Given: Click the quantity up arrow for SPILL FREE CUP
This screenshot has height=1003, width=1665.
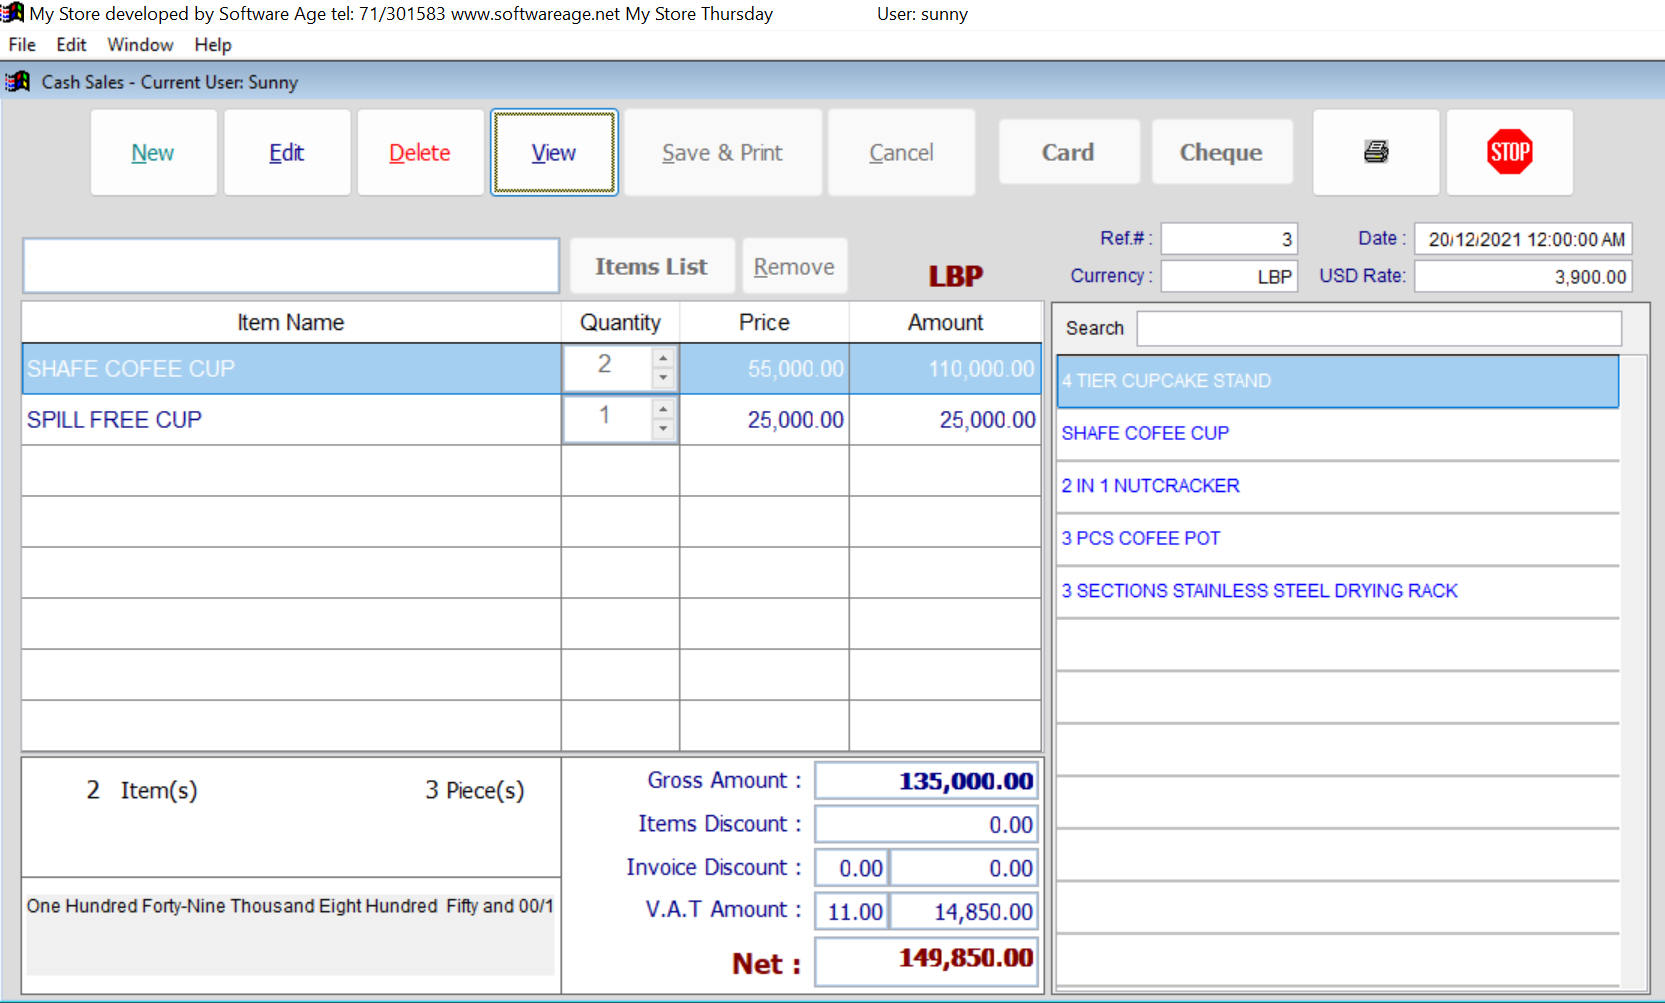Looking at the screenshot, I should pos(663,408).
